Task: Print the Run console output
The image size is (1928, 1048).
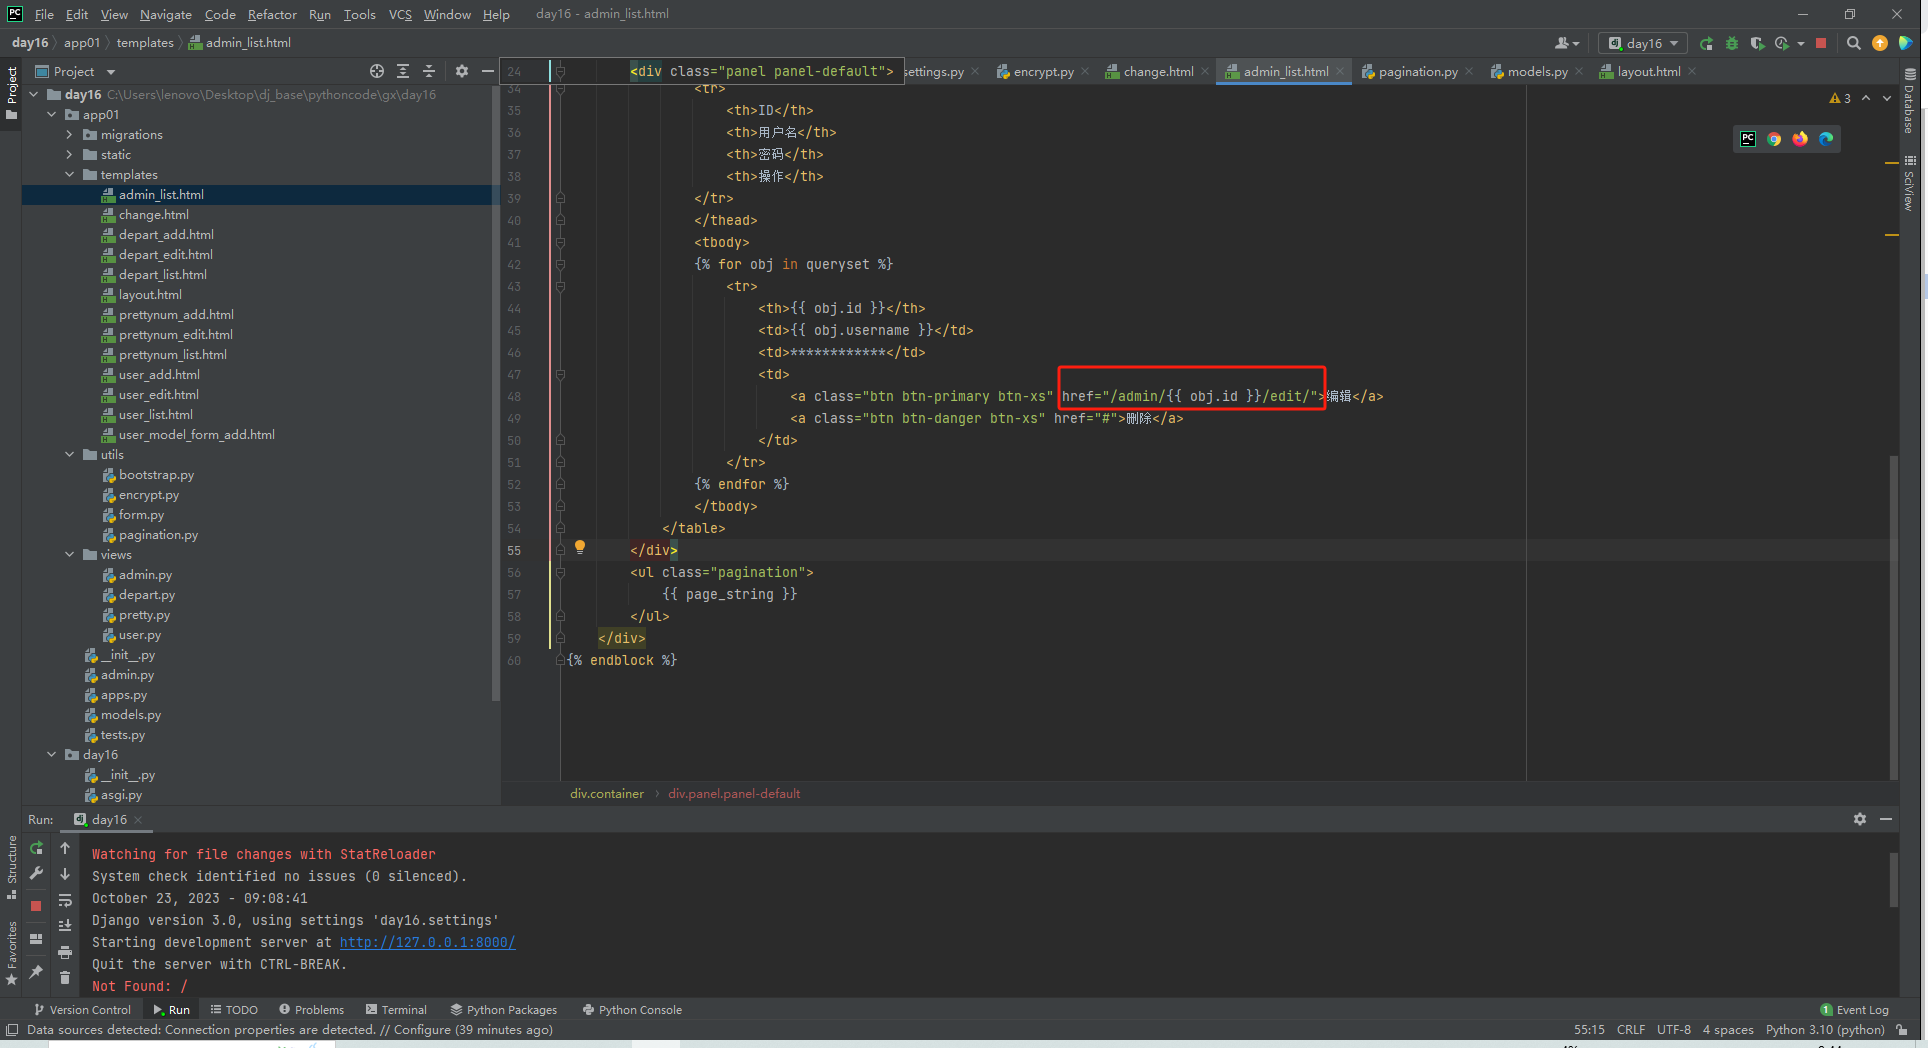Action: click(x=65, y=952)
